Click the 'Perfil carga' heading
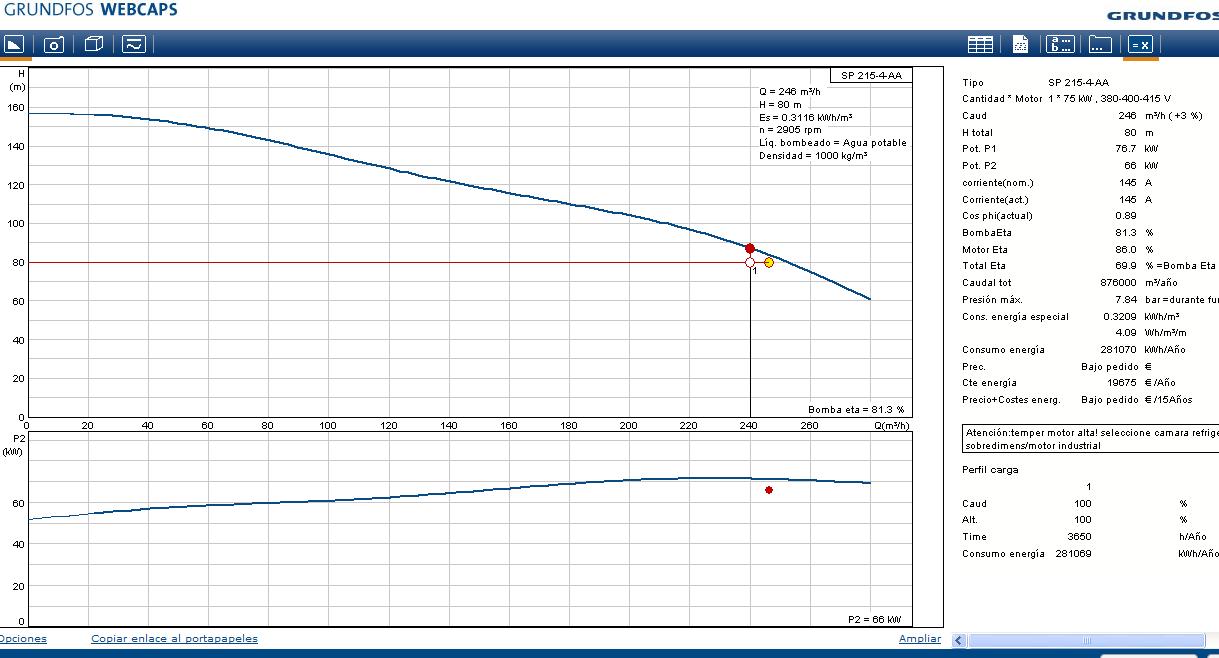Viewport: 1219px width, 658px height. (x=991, y=470)
